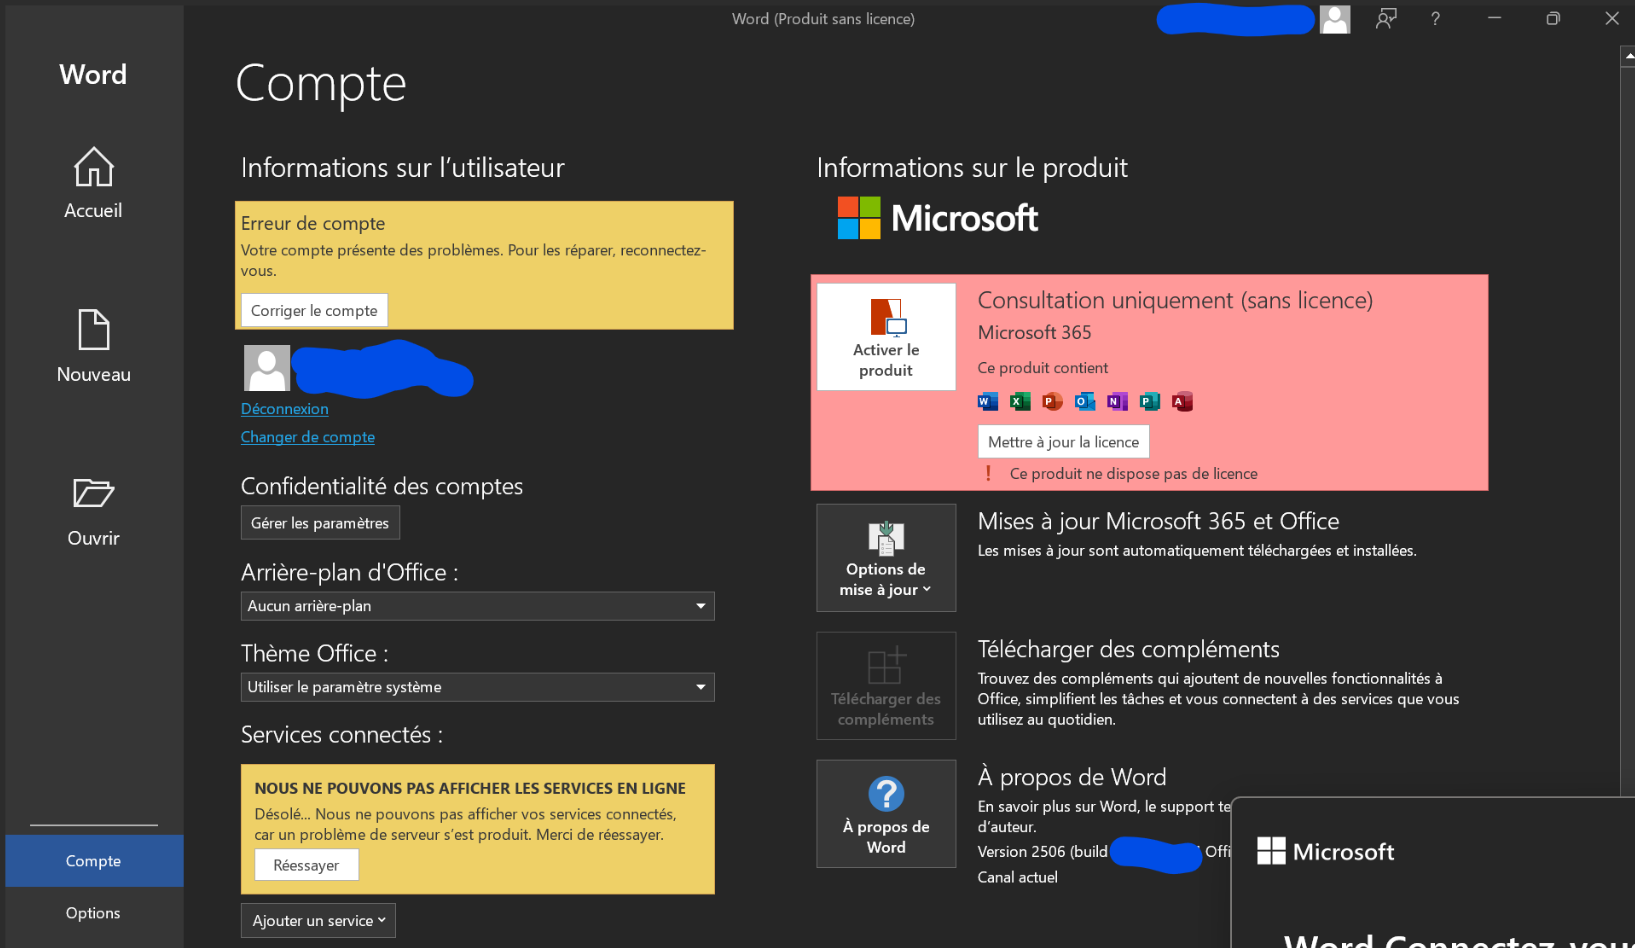
Task: Click the profile picture under user information
Action: (267, 368)
